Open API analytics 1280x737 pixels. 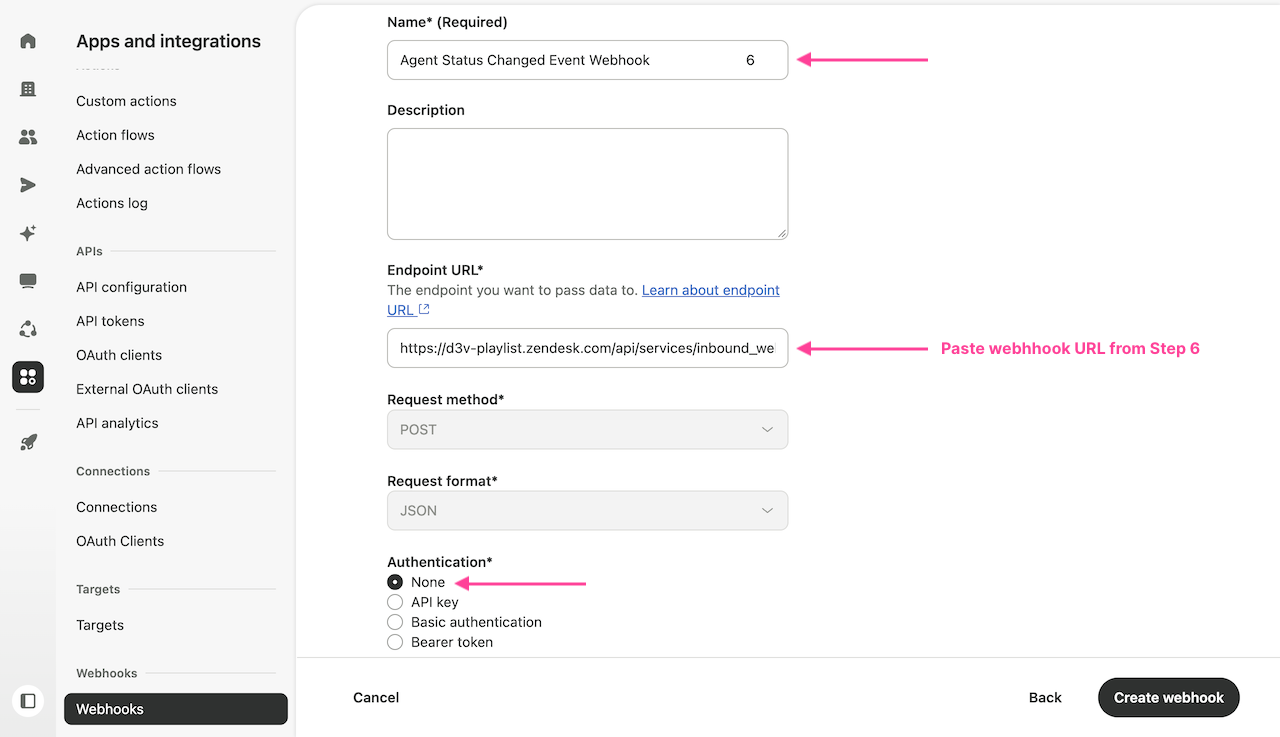(117, 423)
